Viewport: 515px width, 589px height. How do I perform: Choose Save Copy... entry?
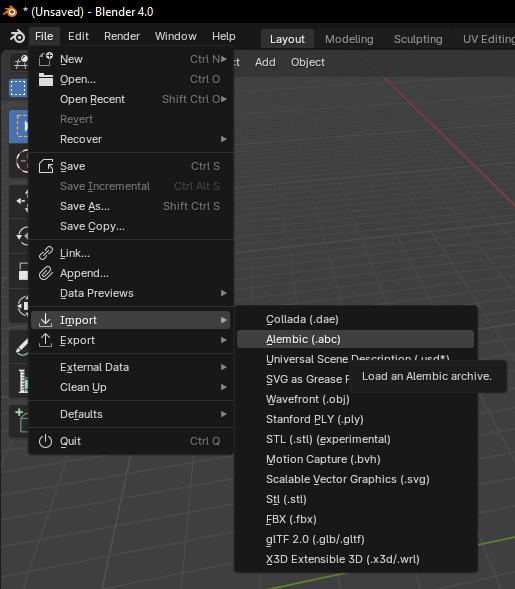click(130, 226)
